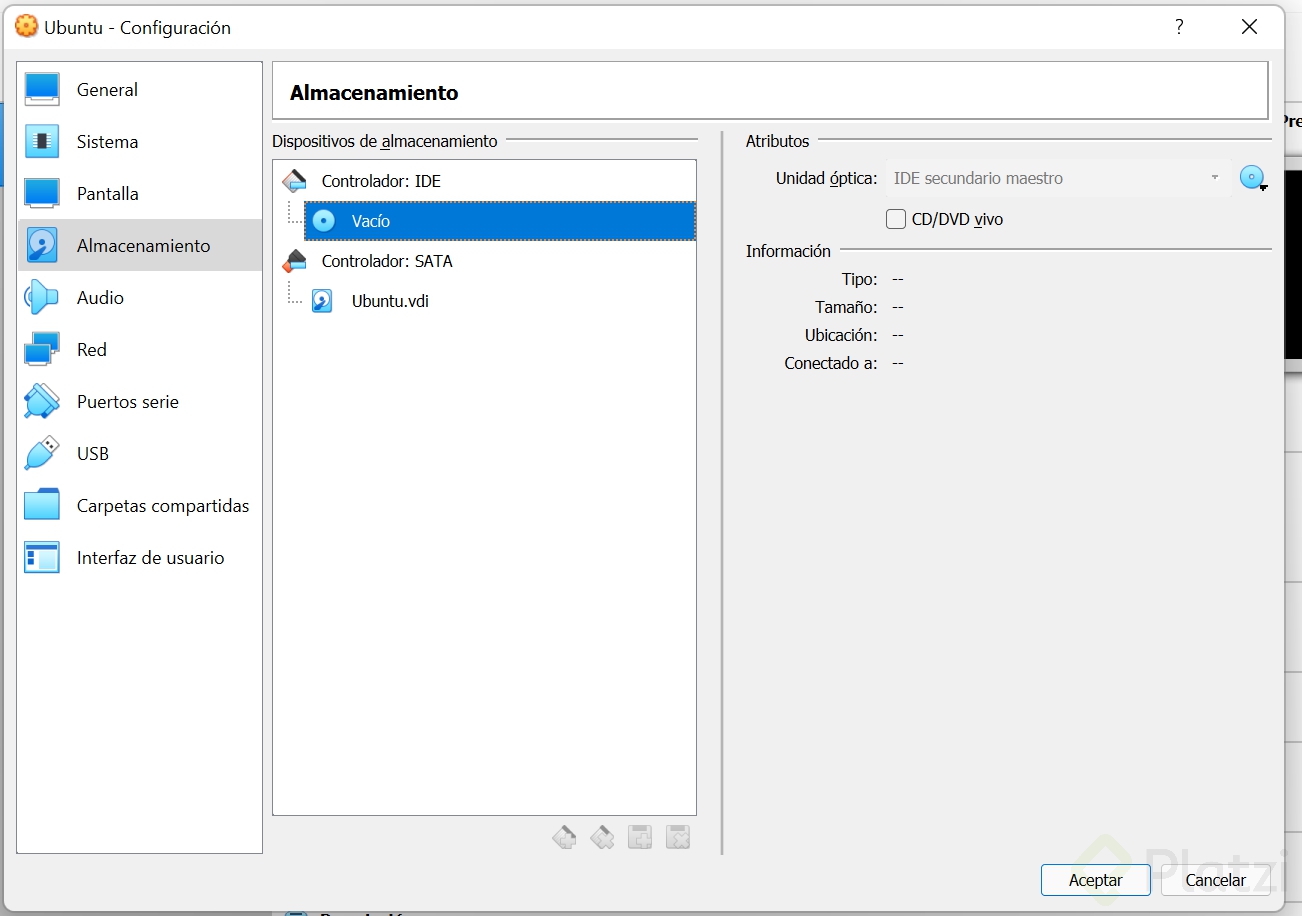Click the VirtualBox title bar icon

(27, 27)
